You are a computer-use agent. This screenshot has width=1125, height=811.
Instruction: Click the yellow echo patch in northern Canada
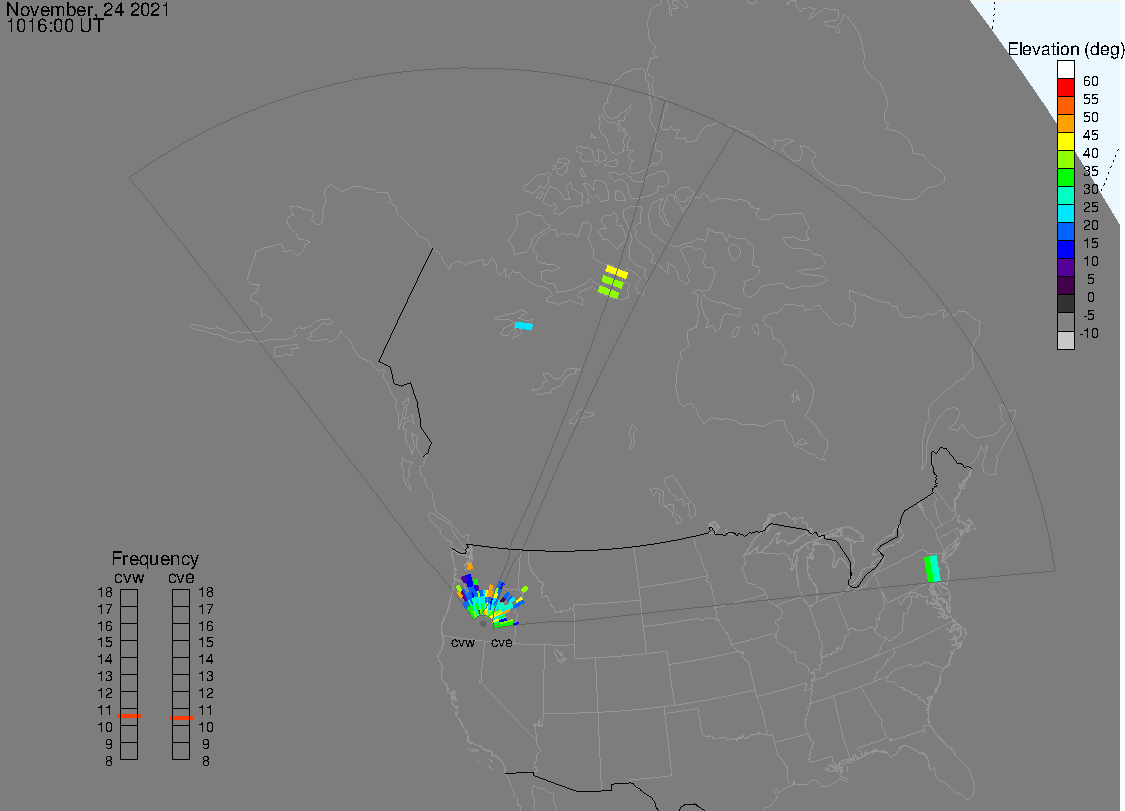point(616,272)
